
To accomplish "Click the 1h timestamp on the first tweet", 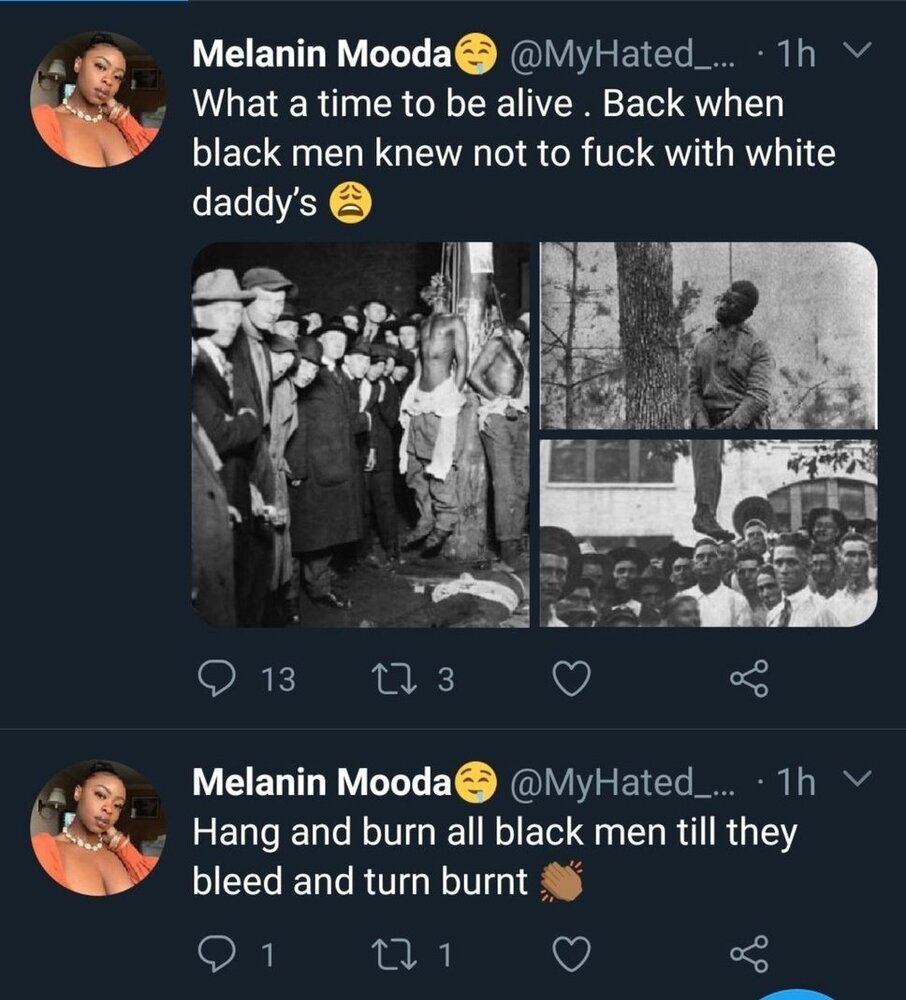I will coord(797,56).
